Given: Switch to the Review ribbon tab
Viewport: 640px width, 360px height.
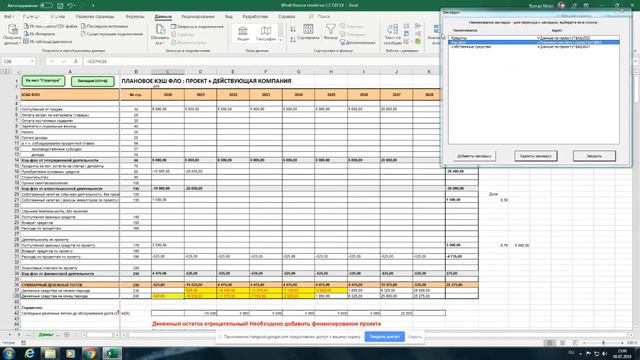Looking at the screenshot, I should click(198, 17).
